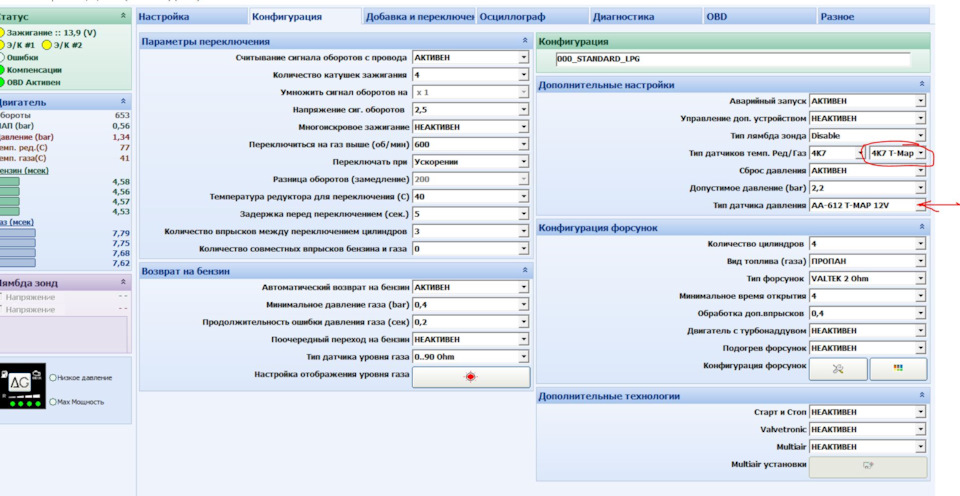Collapse the Параметры переключения section
Viewport: 960px width, 496px height.
(525, 41)
